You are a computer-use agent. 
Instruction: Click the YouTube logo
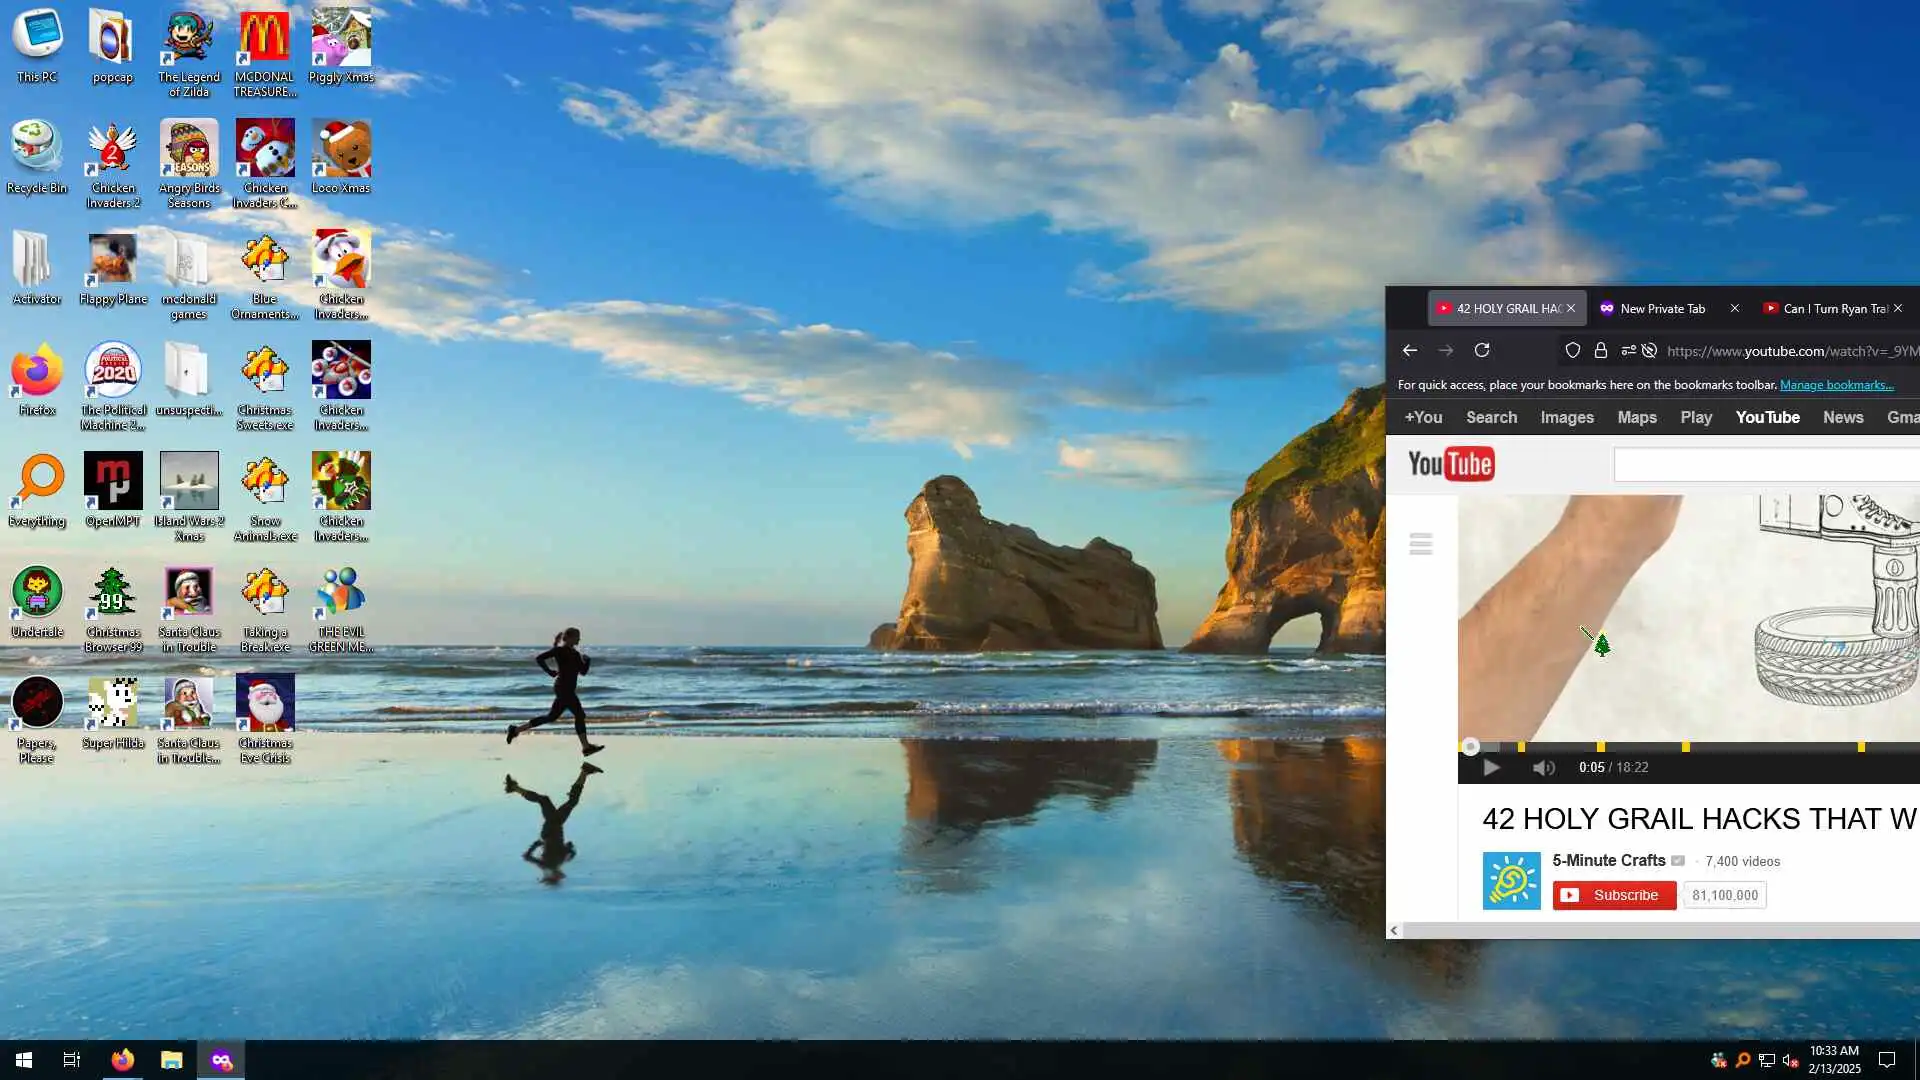[1451, 464]
